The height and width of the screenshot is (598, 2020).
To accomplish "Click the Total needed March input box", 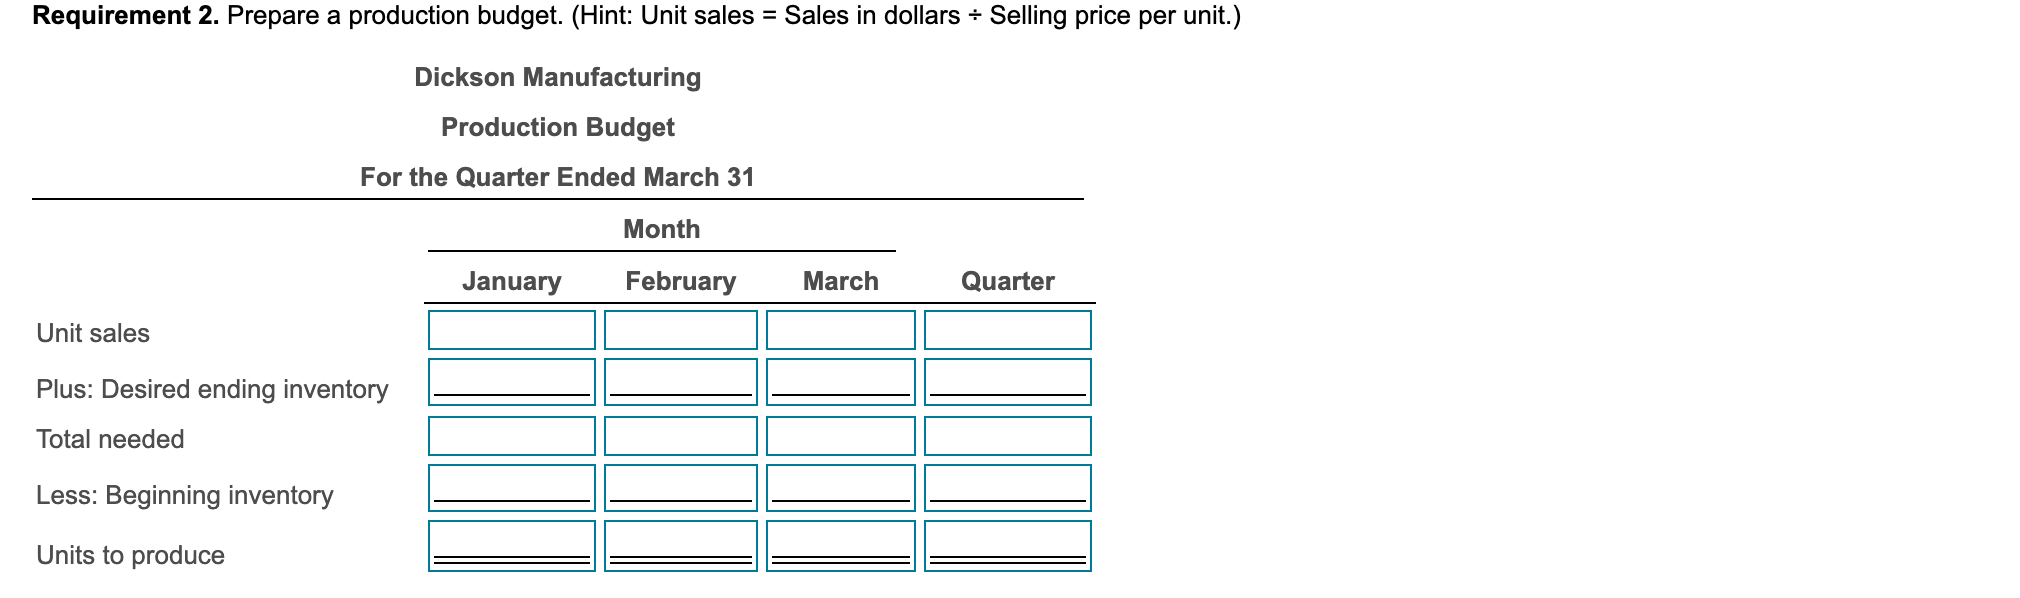I will pyautogui.click(x=840, y=437).
